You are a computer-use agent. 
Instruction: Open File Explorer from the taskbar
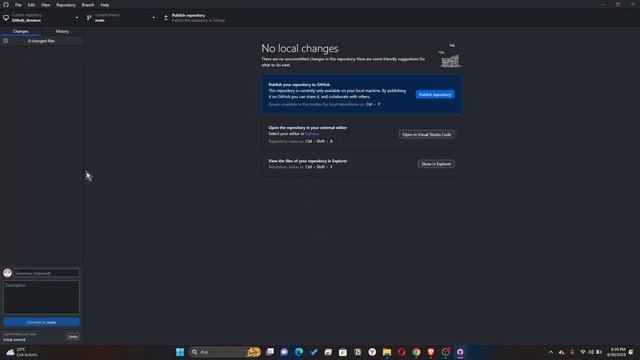tap(387, 352)
